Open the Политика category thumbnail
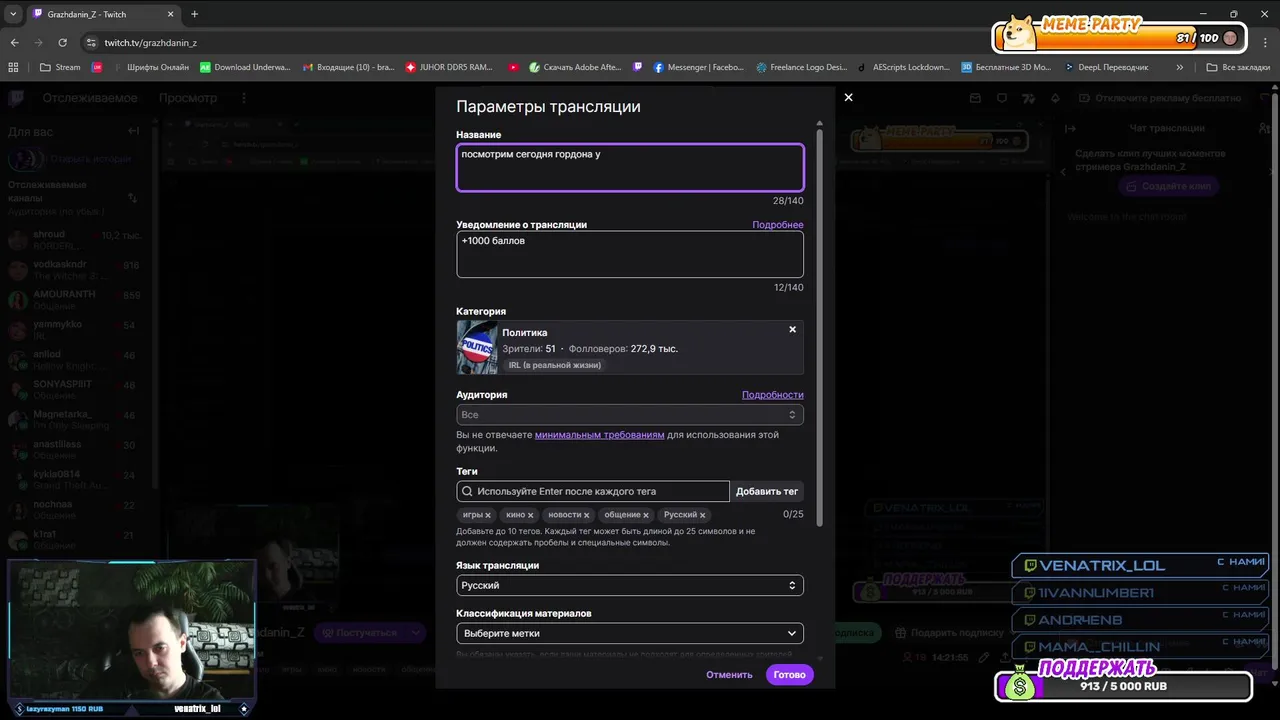The height and width of the screenshot is (720, 1280). coord(477,347)
